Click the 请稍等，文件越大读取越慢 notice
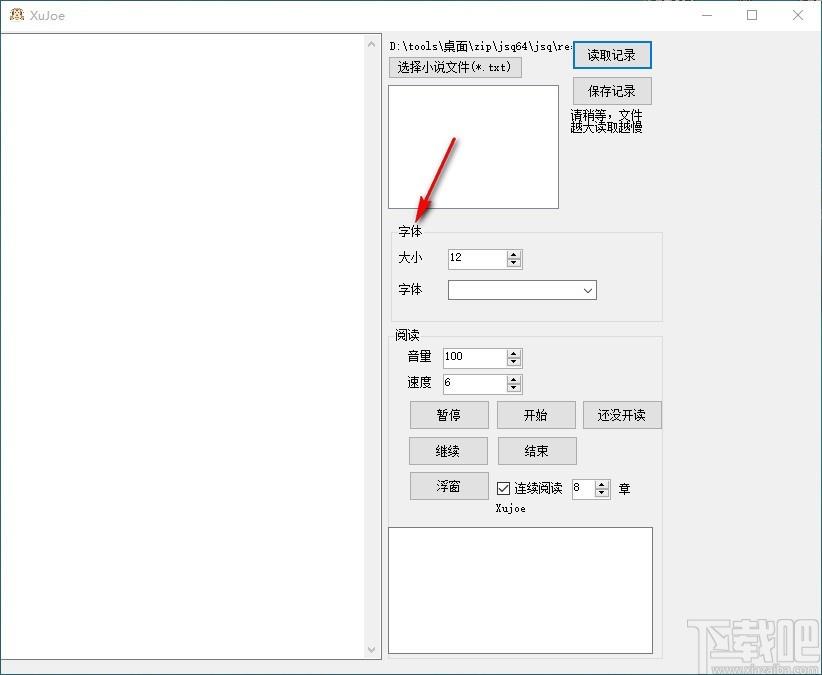Image resolution: width=822 pixels, height=675 pixels. click(x=607, y=121)
